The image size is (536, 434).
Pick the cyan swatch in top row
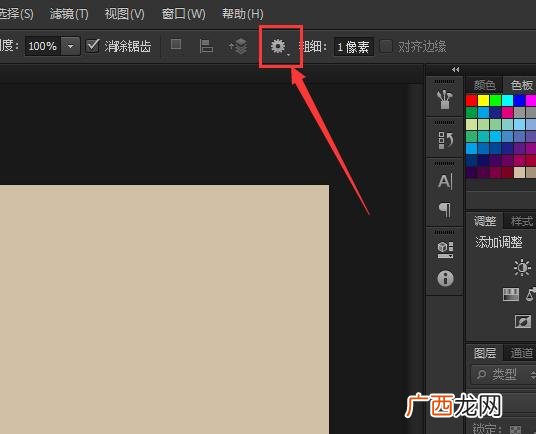pyautogui.click(x=507, y=100)
